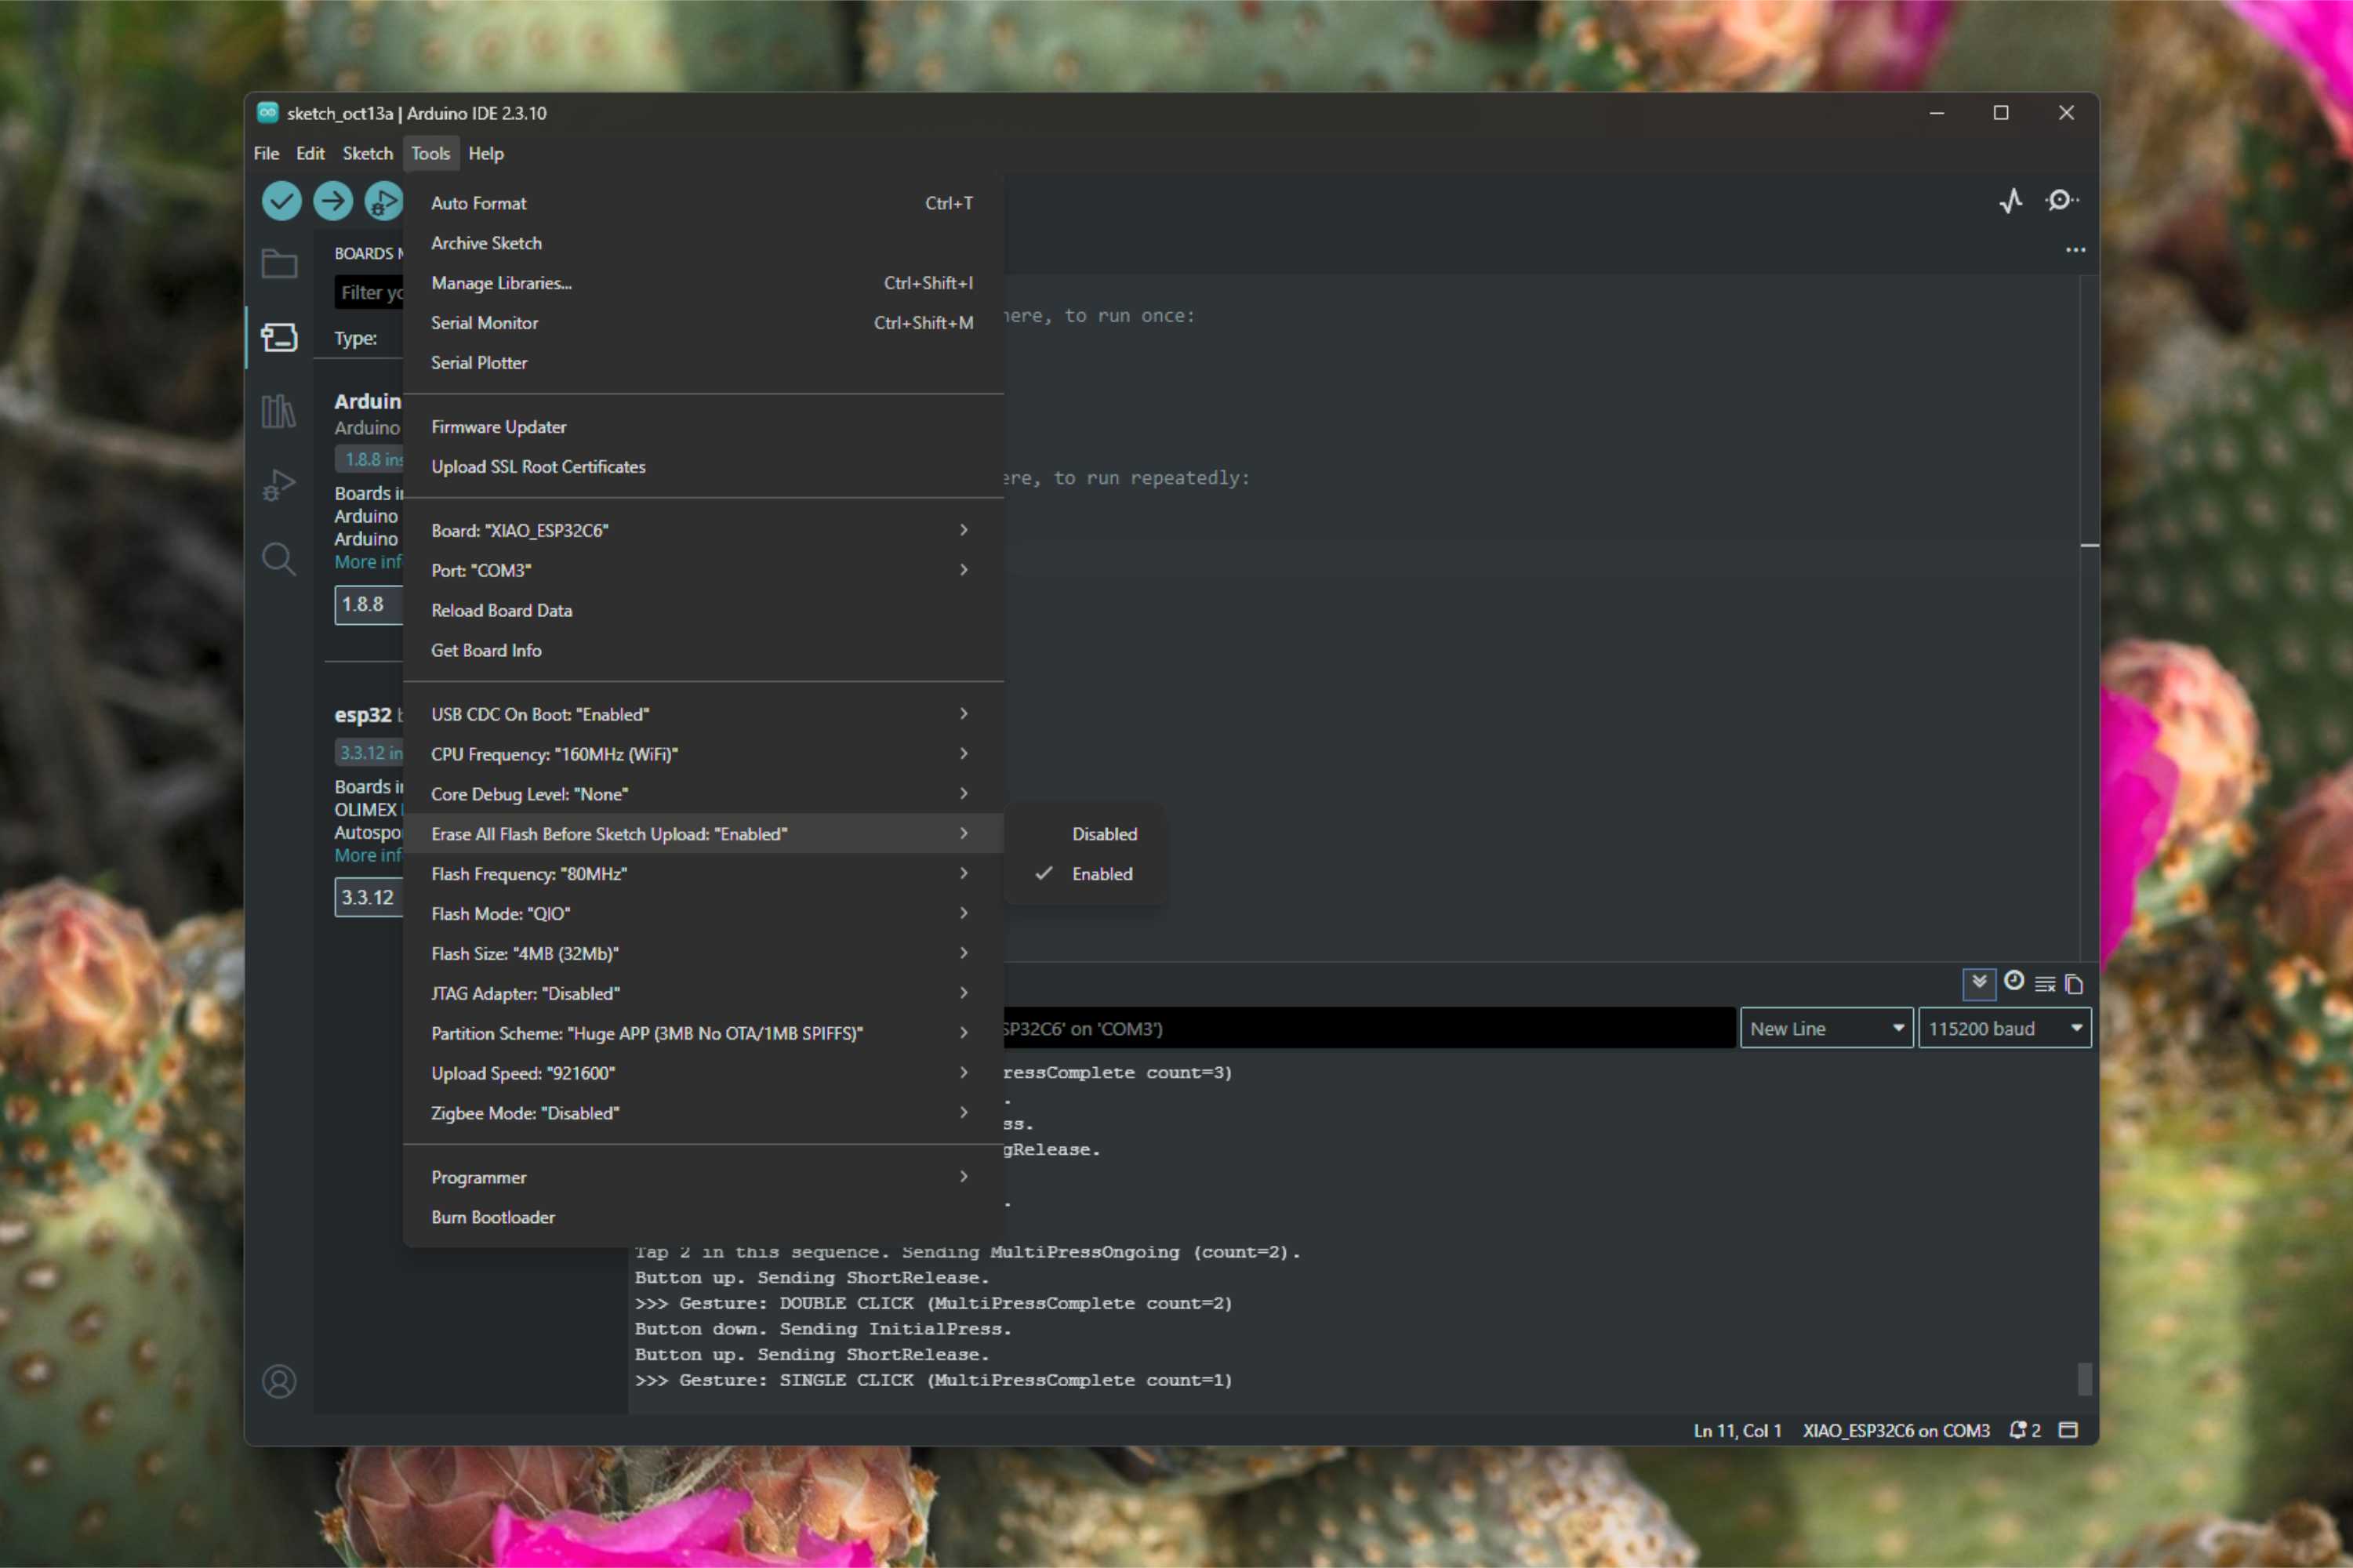
Task: Click the Ln 11, Col 1 status entry
Action: point(1737,1430)
